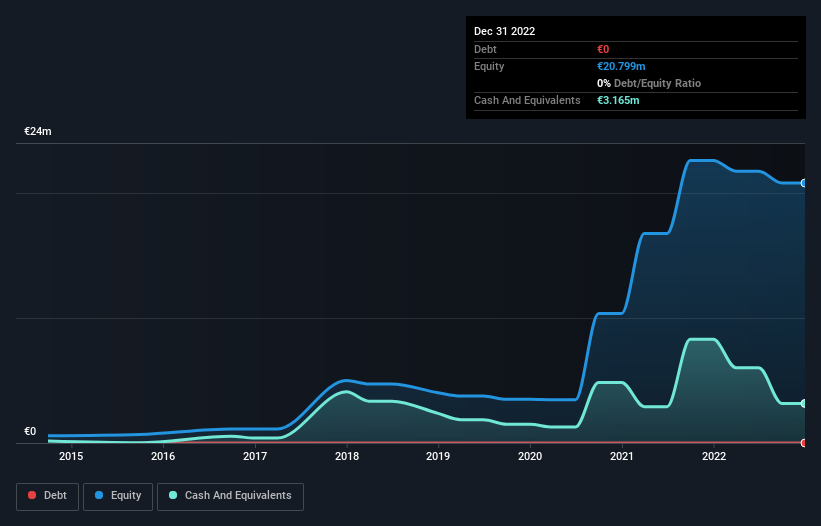Select the 2019 x-axis label
The height and width of the screenshot is (526, 821).
[438, 456]
